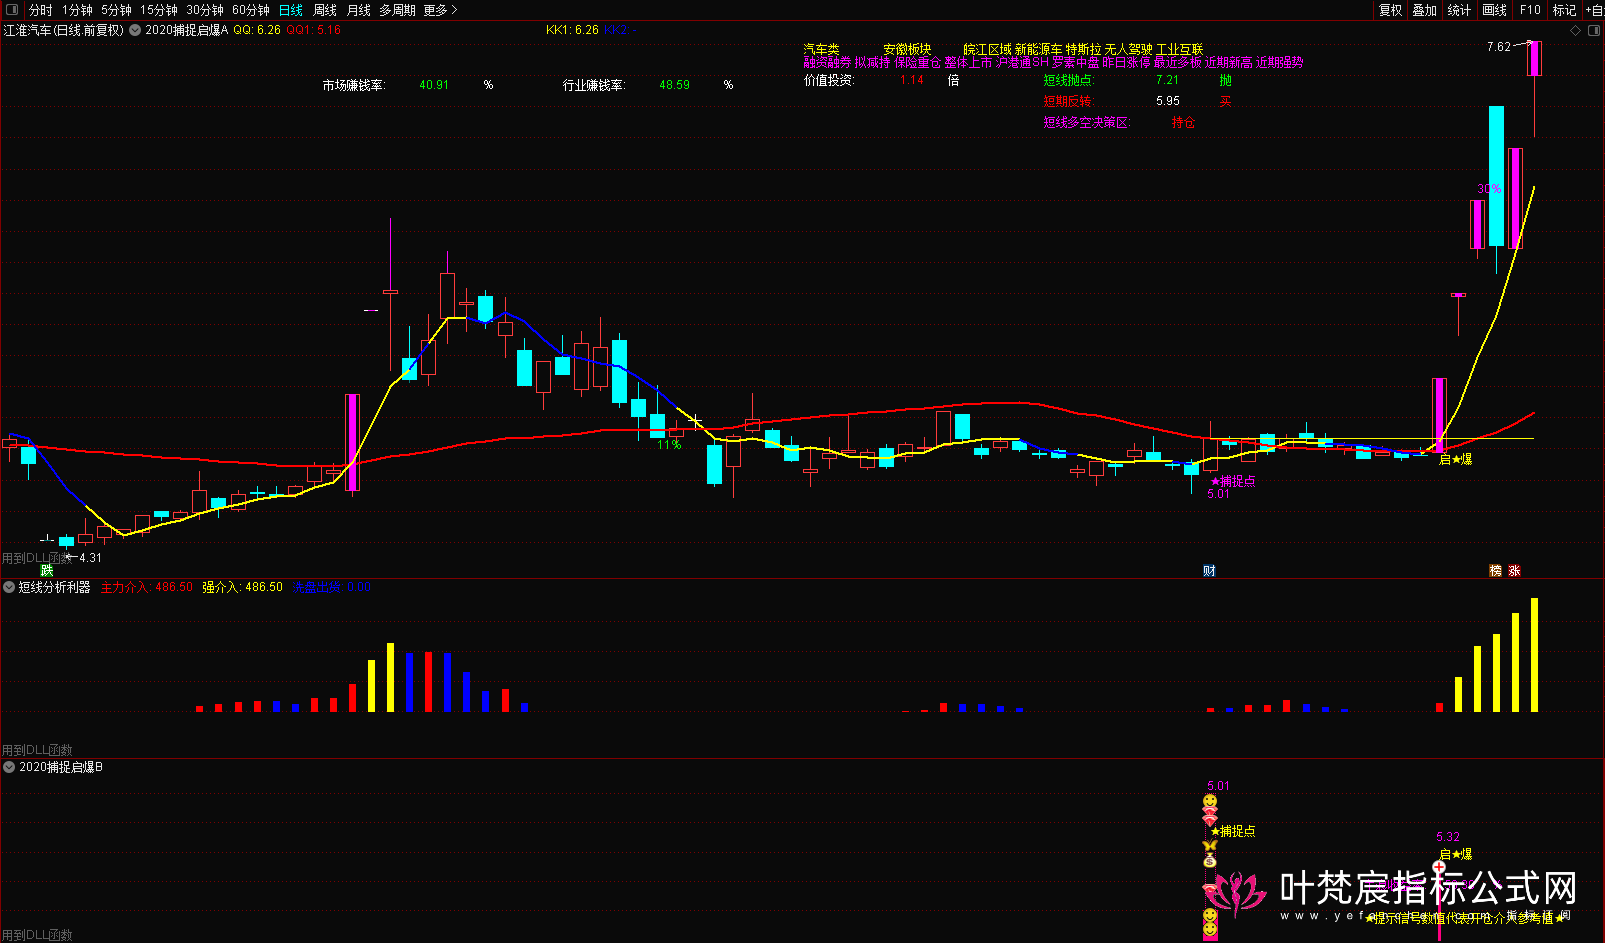Expand the 2020捕捉启爆A indicator dropdown
The height and width of the screenshot is (943, 1605).
(x=135, y=30)
